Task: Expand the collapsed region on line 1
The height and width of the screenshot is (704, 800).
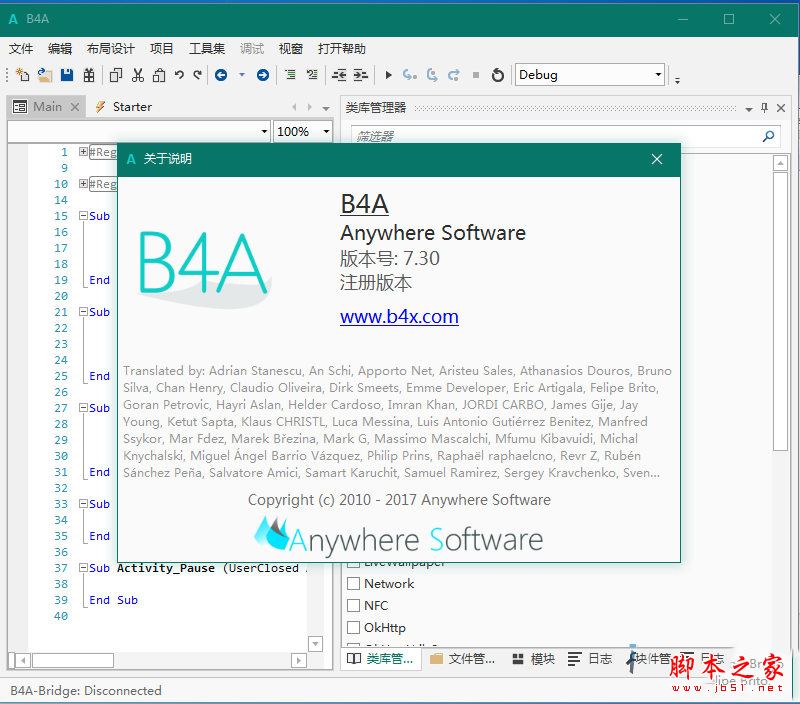Action: (x=83, y=152)
